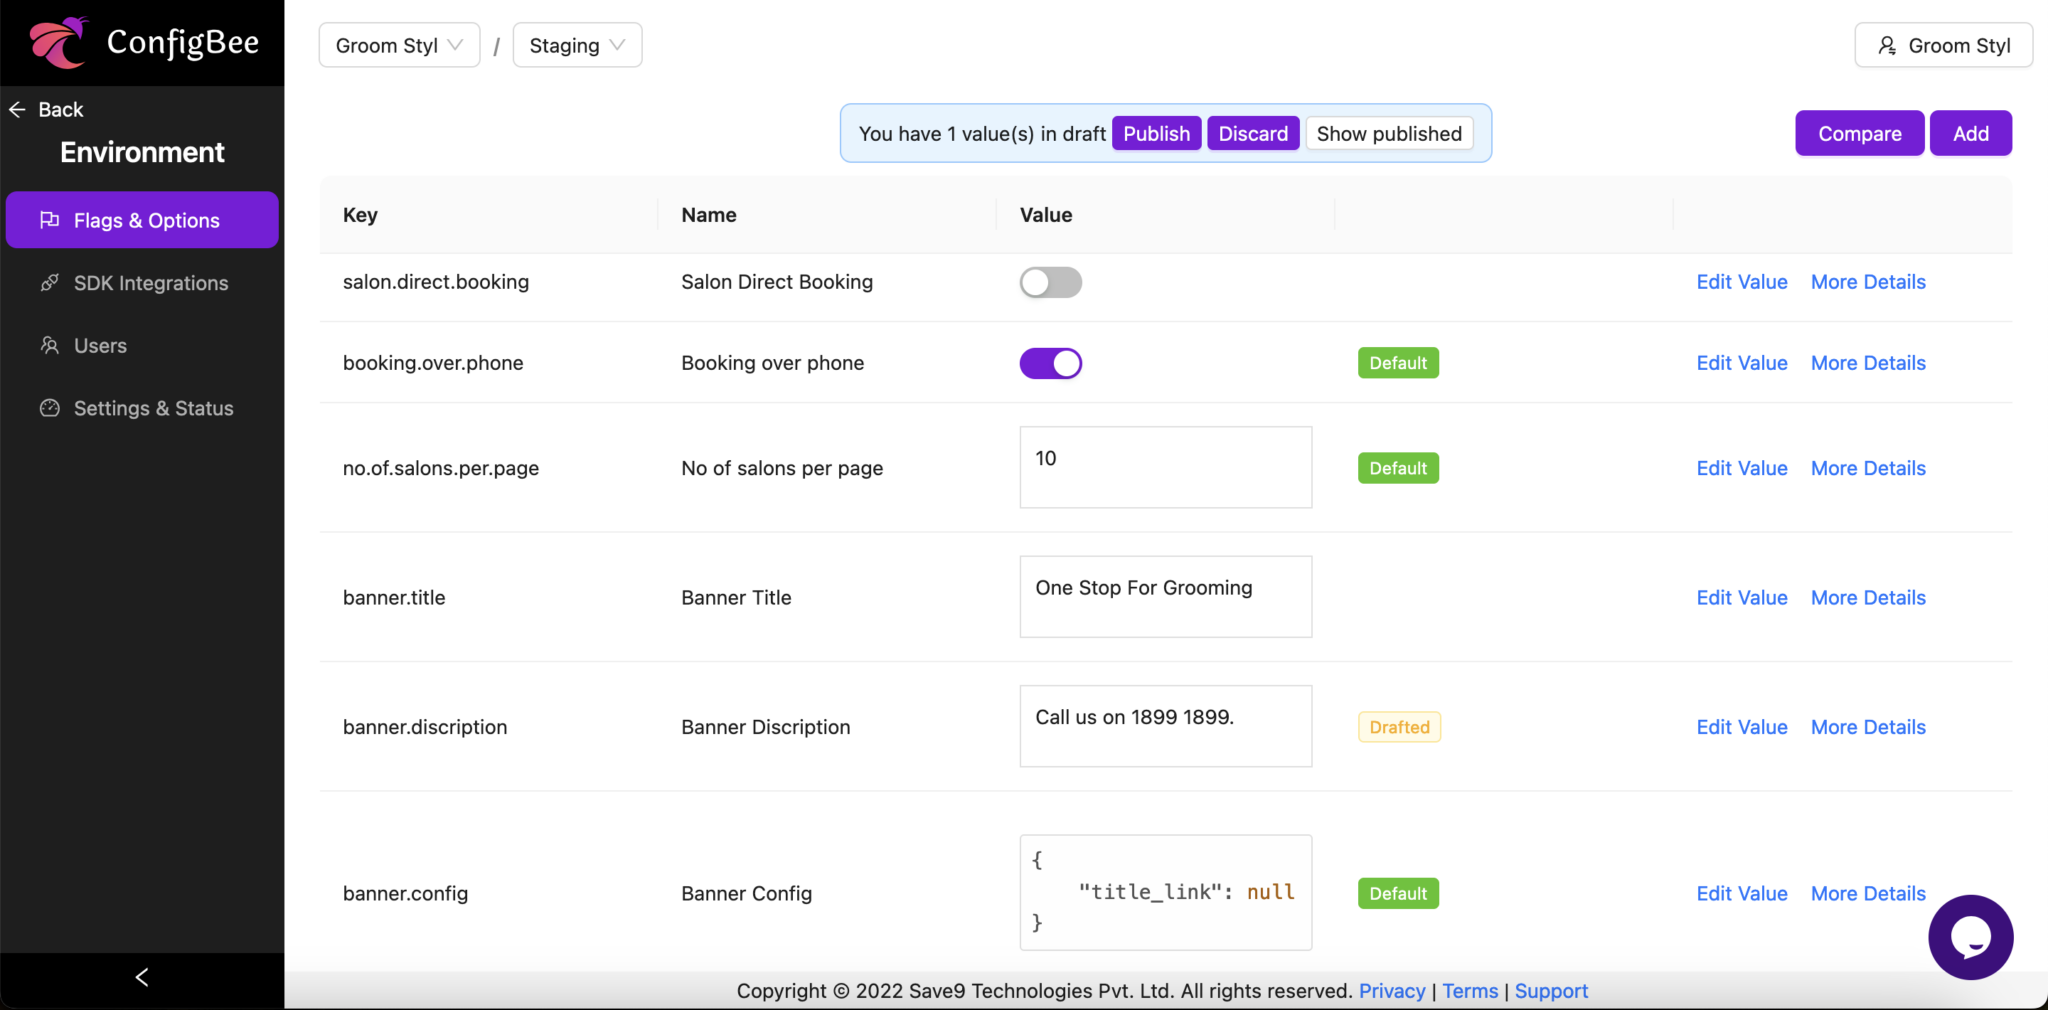Image resolution: width=2048 pixels, height=1010 pixels.
Task: Click the user icon next to Groom Styl
Action: (1888, 45)
